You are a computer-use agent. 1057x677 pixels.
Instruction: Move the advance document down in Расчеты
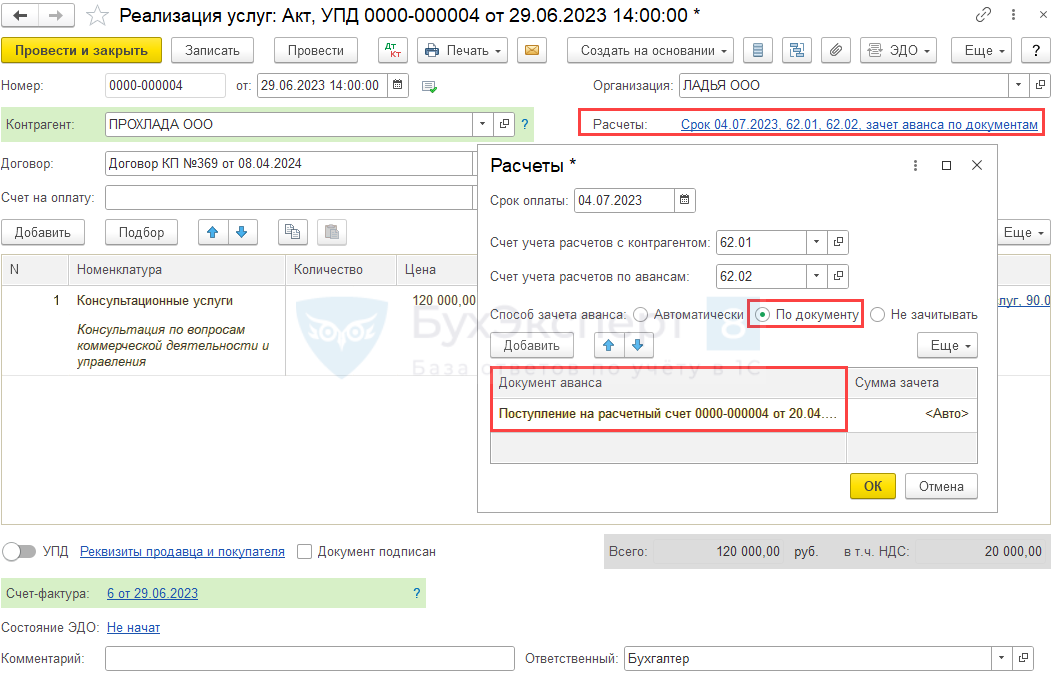pos(638,346)
